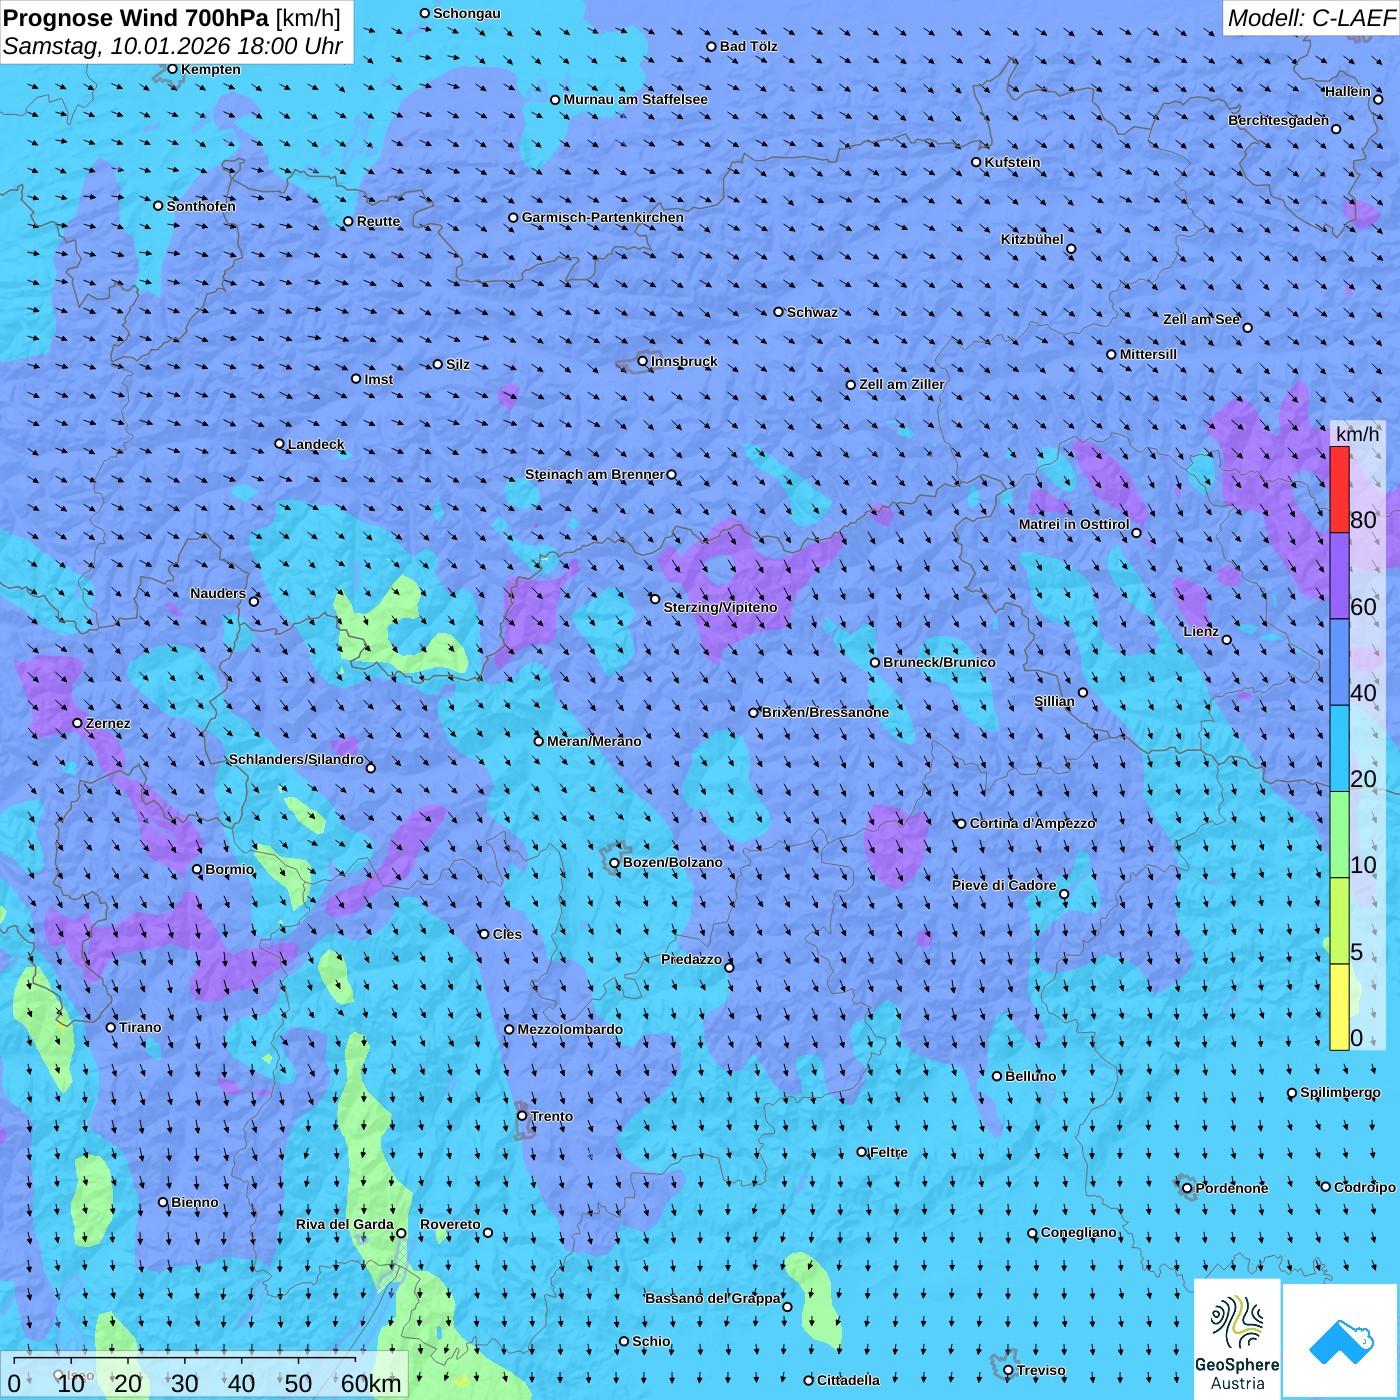Click the Meran/Merano city marker
Screen dimensions: 1400x1400
click(x=539, y=741)
